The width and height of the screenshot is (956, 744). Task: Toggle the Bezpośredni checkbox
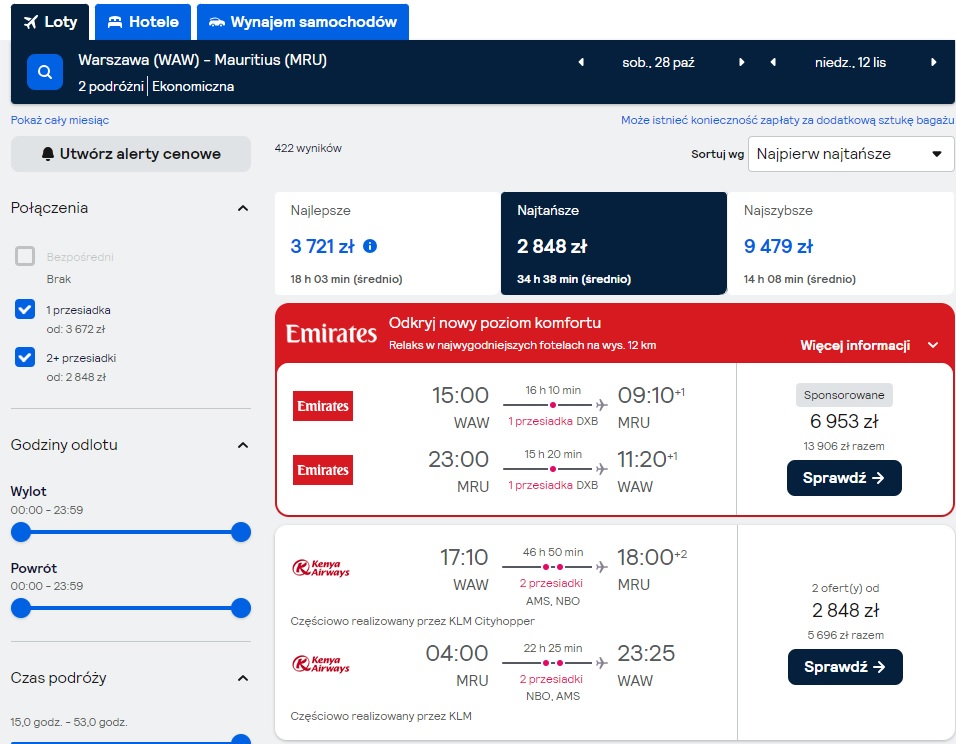[25, 256]
